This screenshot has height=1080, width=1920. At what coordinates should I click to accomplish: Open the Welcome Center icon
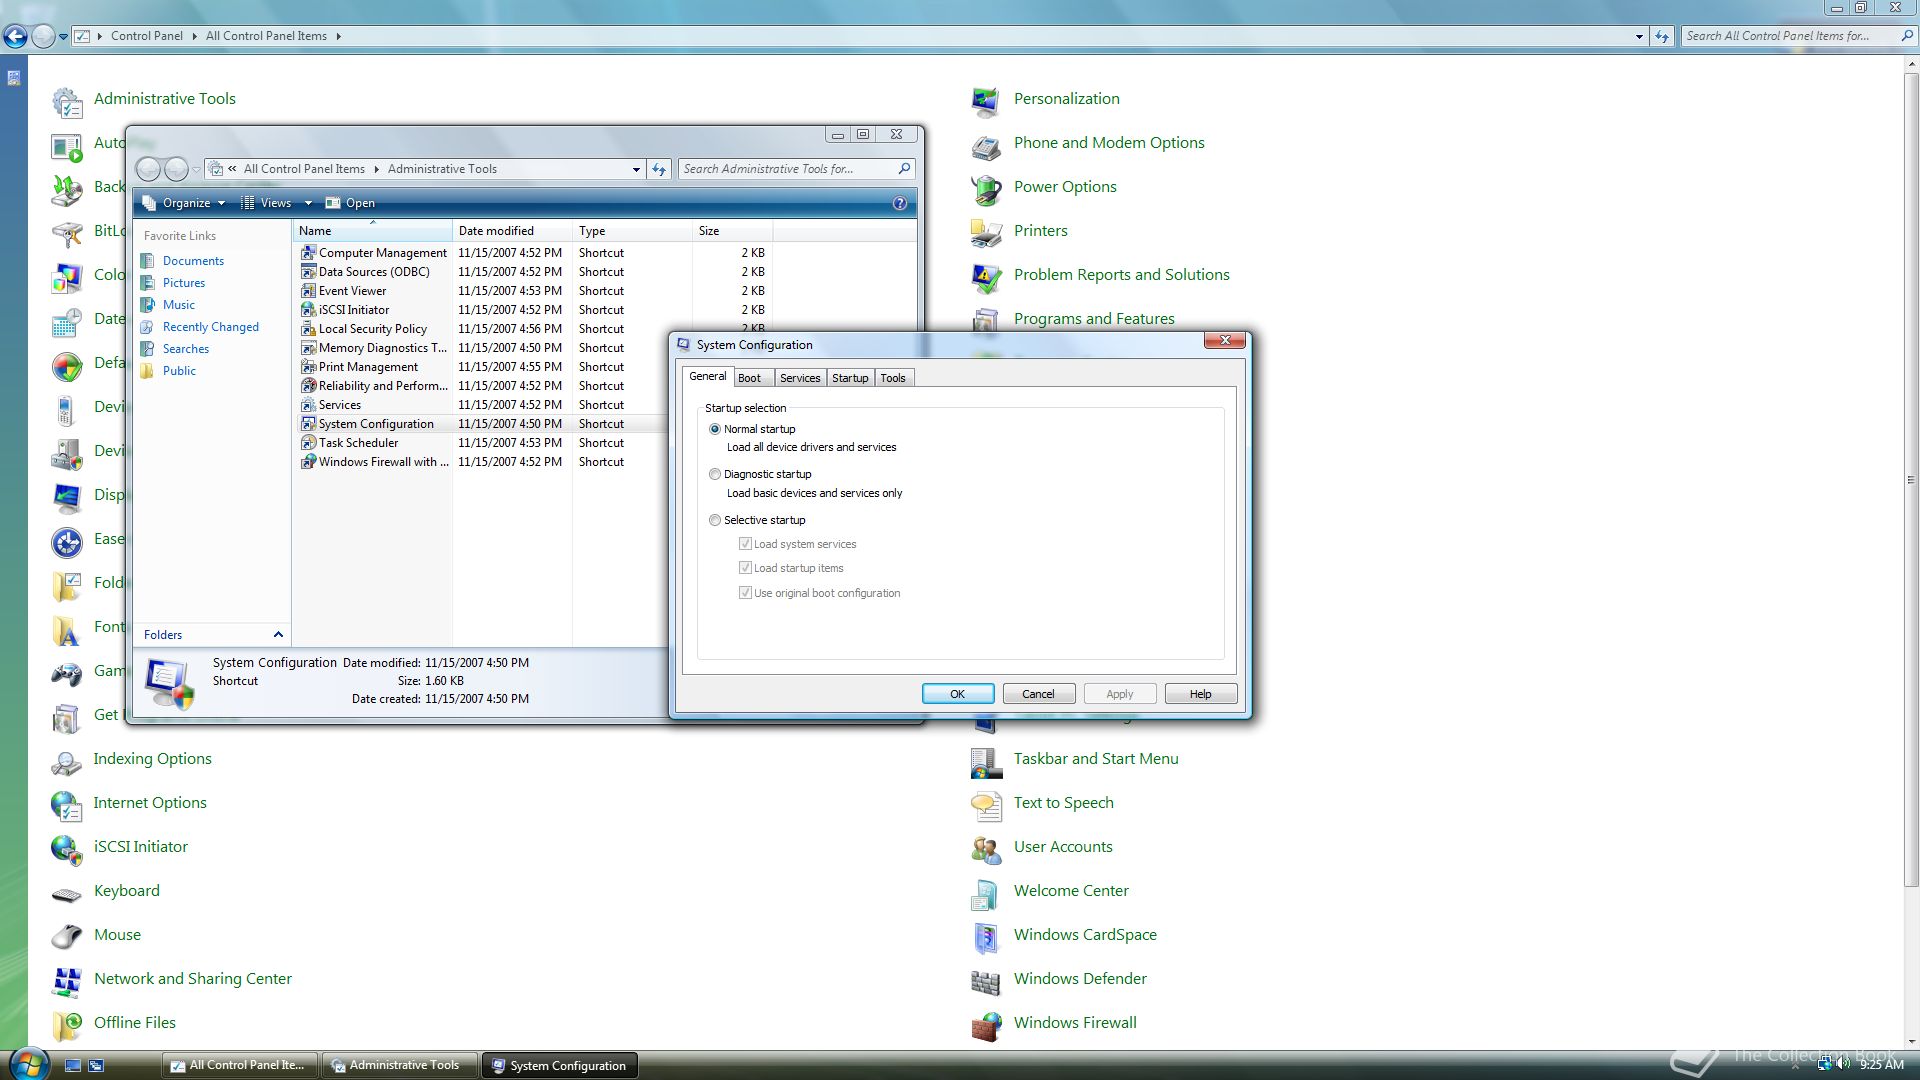click(x=986, y=893)
